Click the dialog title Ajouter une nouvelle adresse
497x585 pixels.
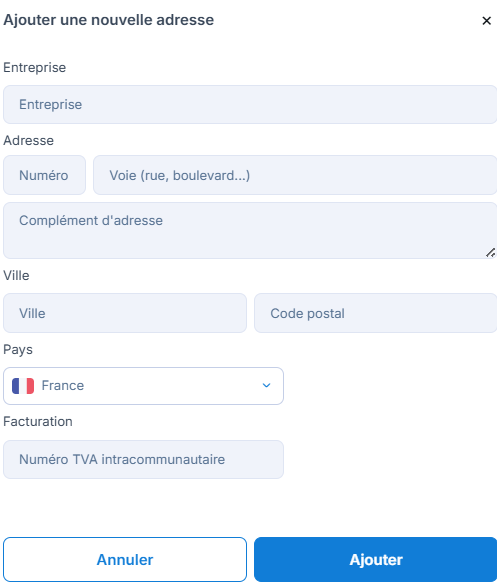109,20
